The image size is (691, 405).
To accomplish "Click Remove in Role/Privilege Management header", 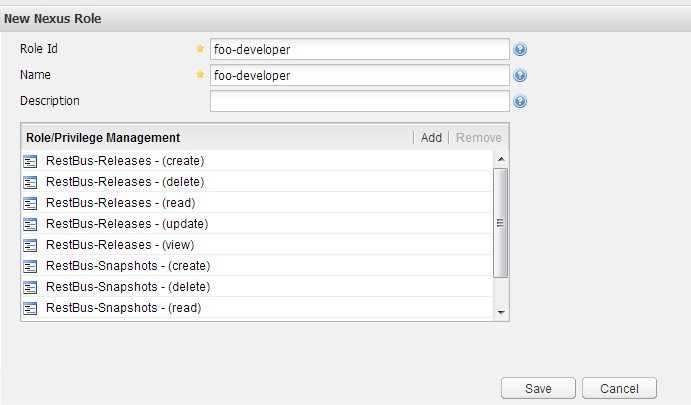I will (479, 138).
